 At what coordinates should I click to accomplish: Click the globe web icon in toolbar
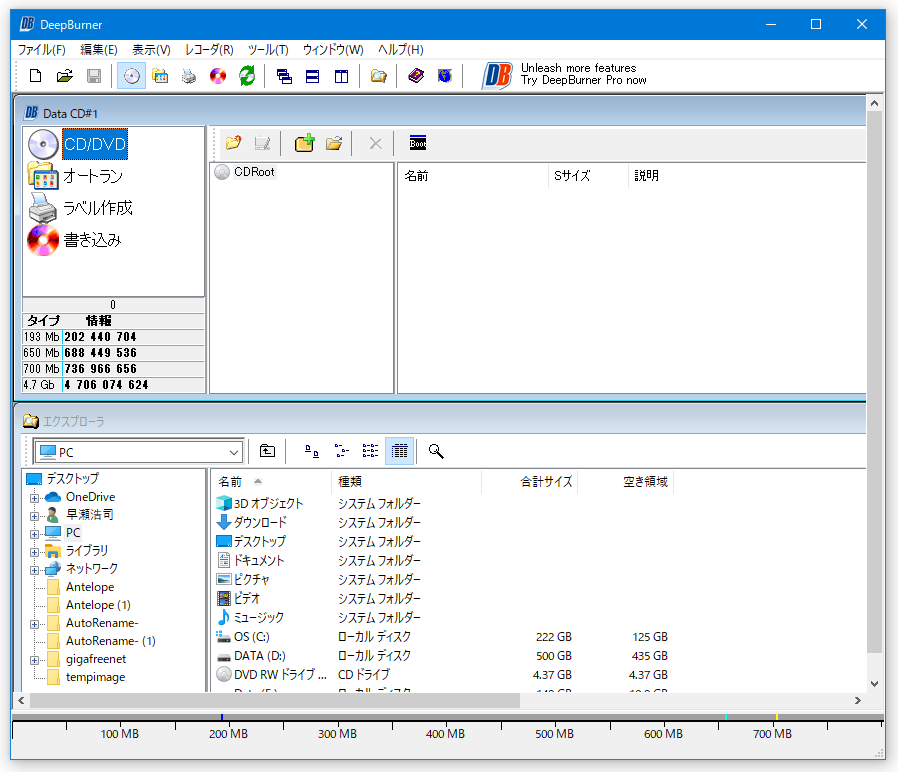[x=445, y=76]
